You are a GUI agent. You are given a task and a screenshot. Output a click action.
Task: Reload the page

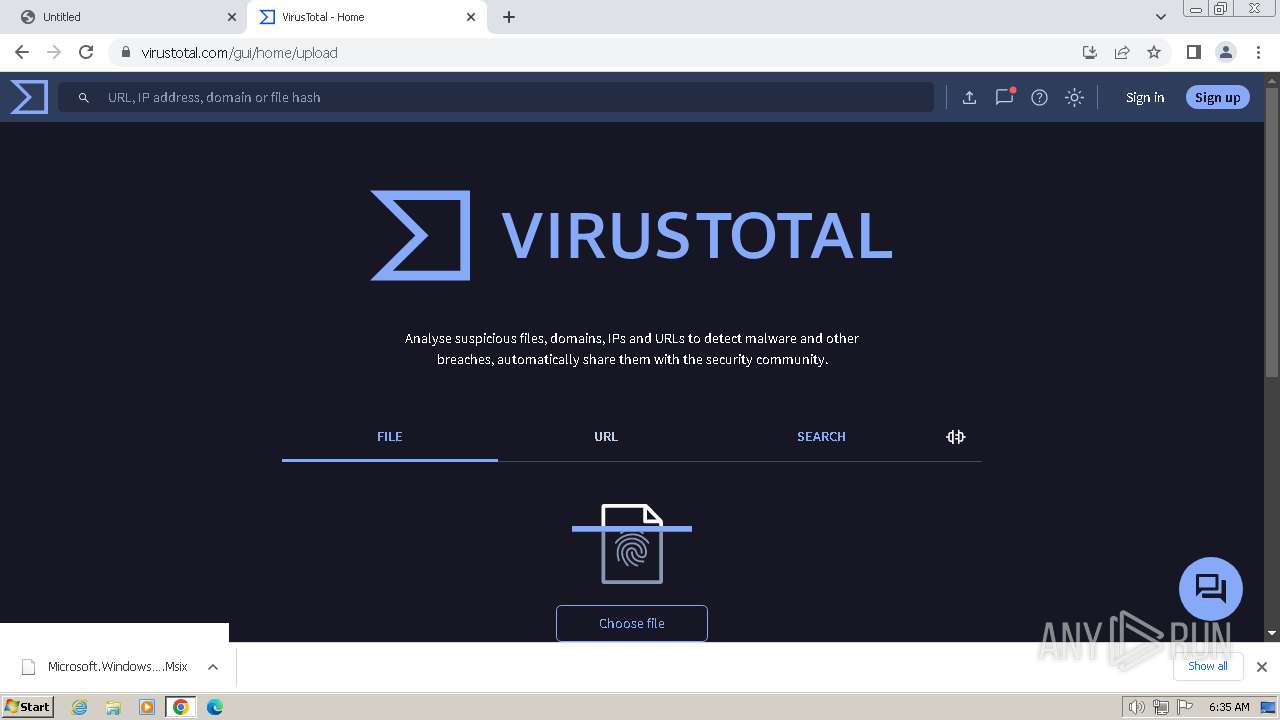point(86,52)
